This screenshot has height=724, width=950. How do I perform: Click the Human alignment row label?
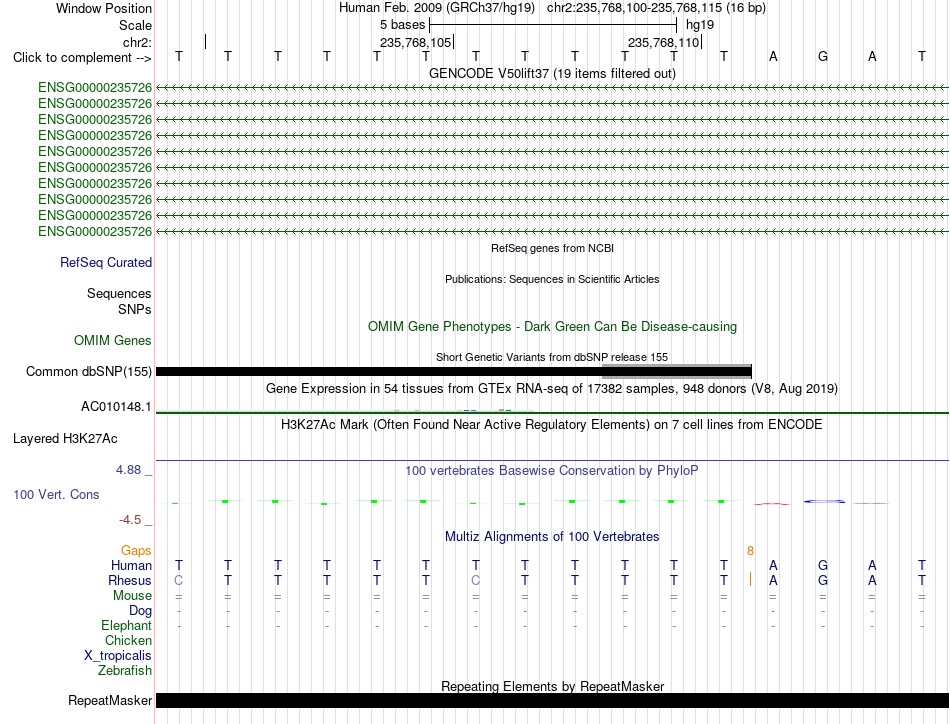coord(131,565)
